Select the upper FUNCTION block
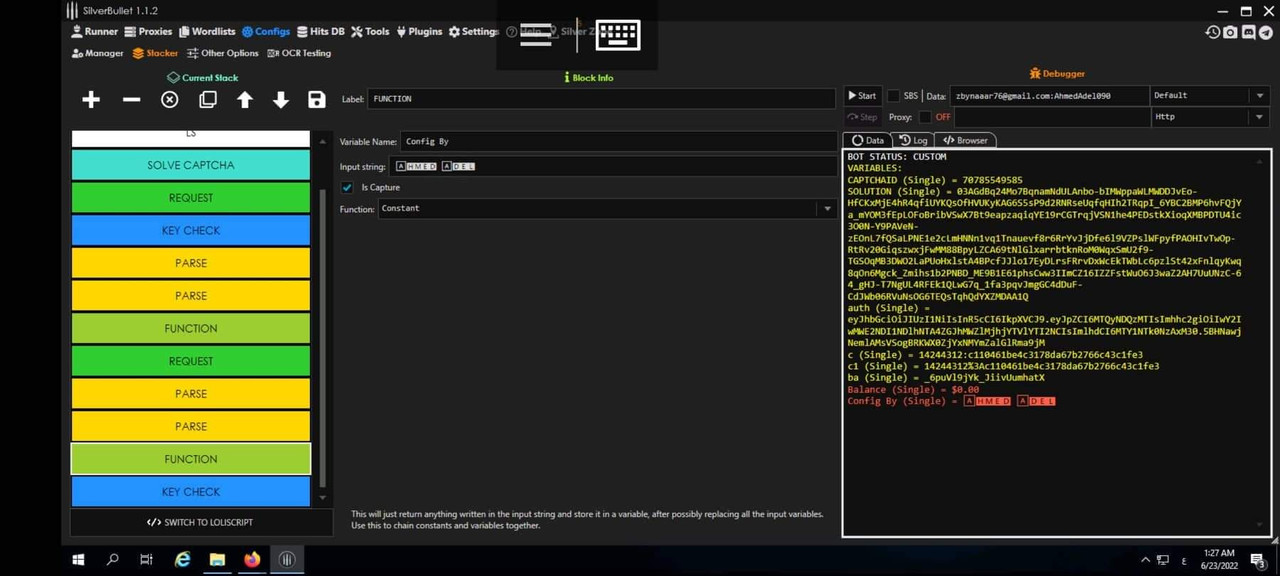Viewport: 1280px width, 576px height. click(190, 328)
